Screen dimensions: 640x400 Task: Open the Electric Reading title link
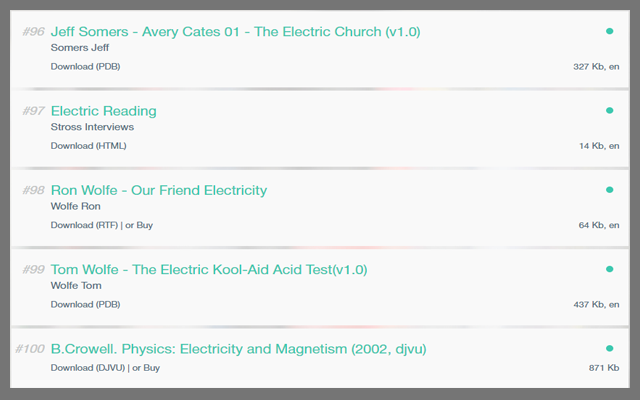pos(103,111)
